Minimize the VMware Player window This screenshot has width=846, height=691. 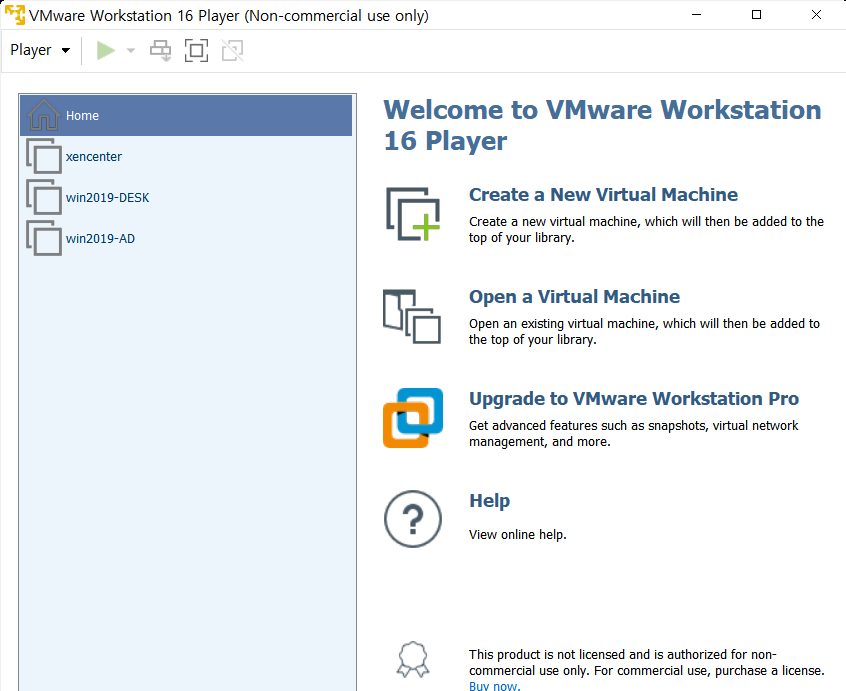[x=697, y=15]
